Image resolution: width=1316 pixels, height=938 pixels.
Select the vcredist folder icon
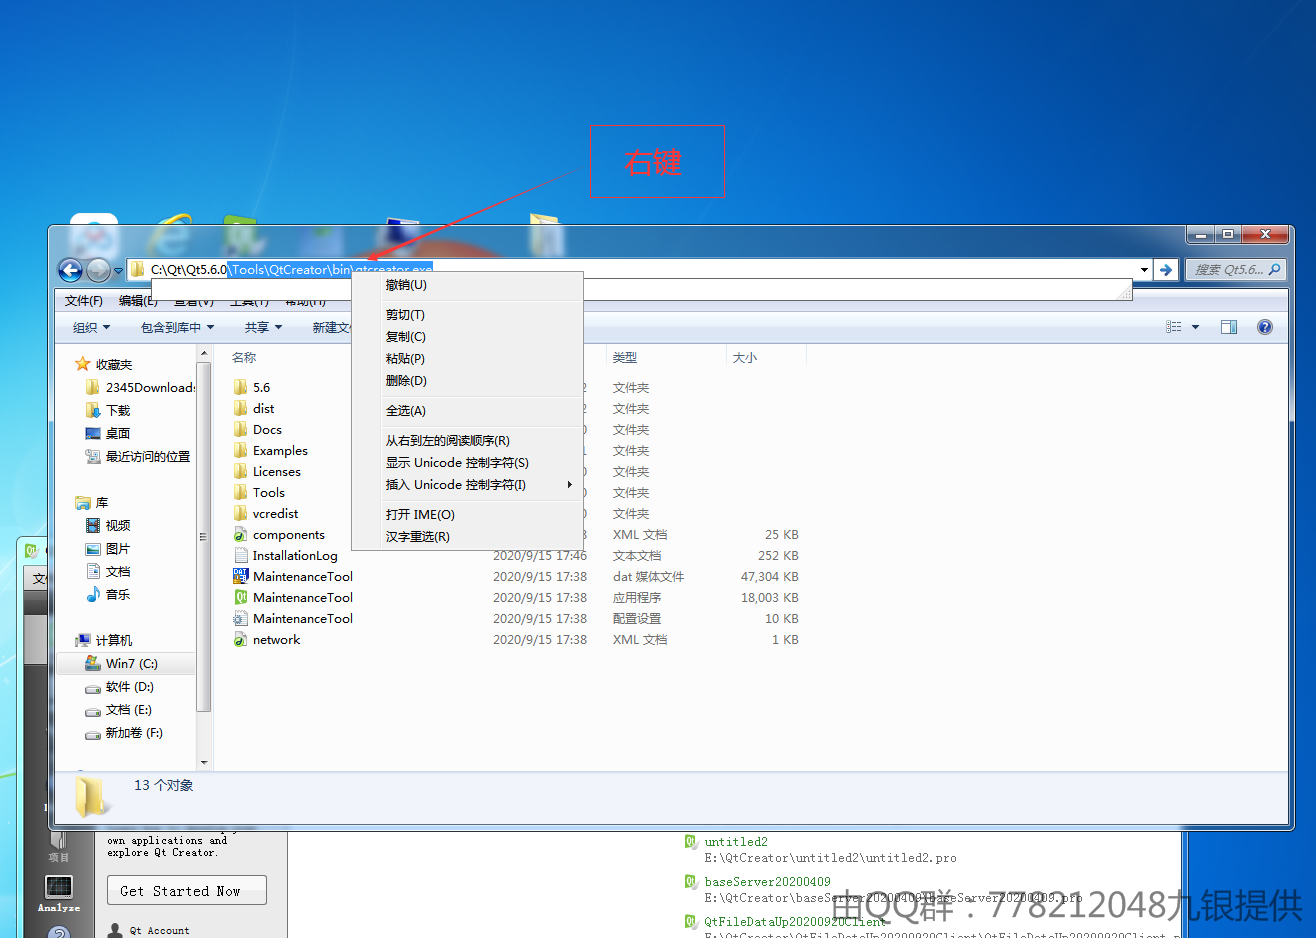241,513
